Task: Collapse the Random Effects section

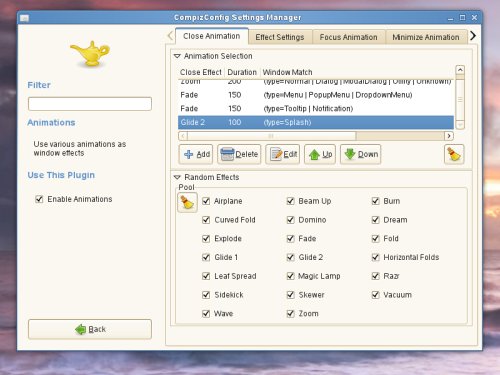Action: (177, 177)
